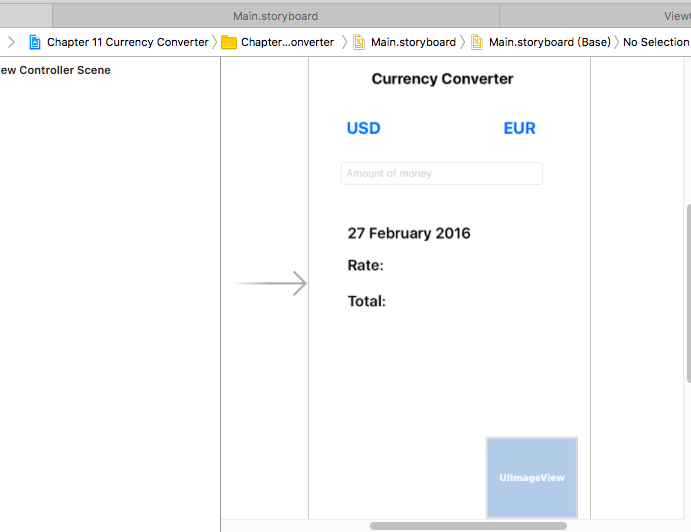Image resolution: width=691 pixels, height=532 pixels.
Task: Open the Chapter 11 Currency Converter breadcrumb
Action: (127, 42)
